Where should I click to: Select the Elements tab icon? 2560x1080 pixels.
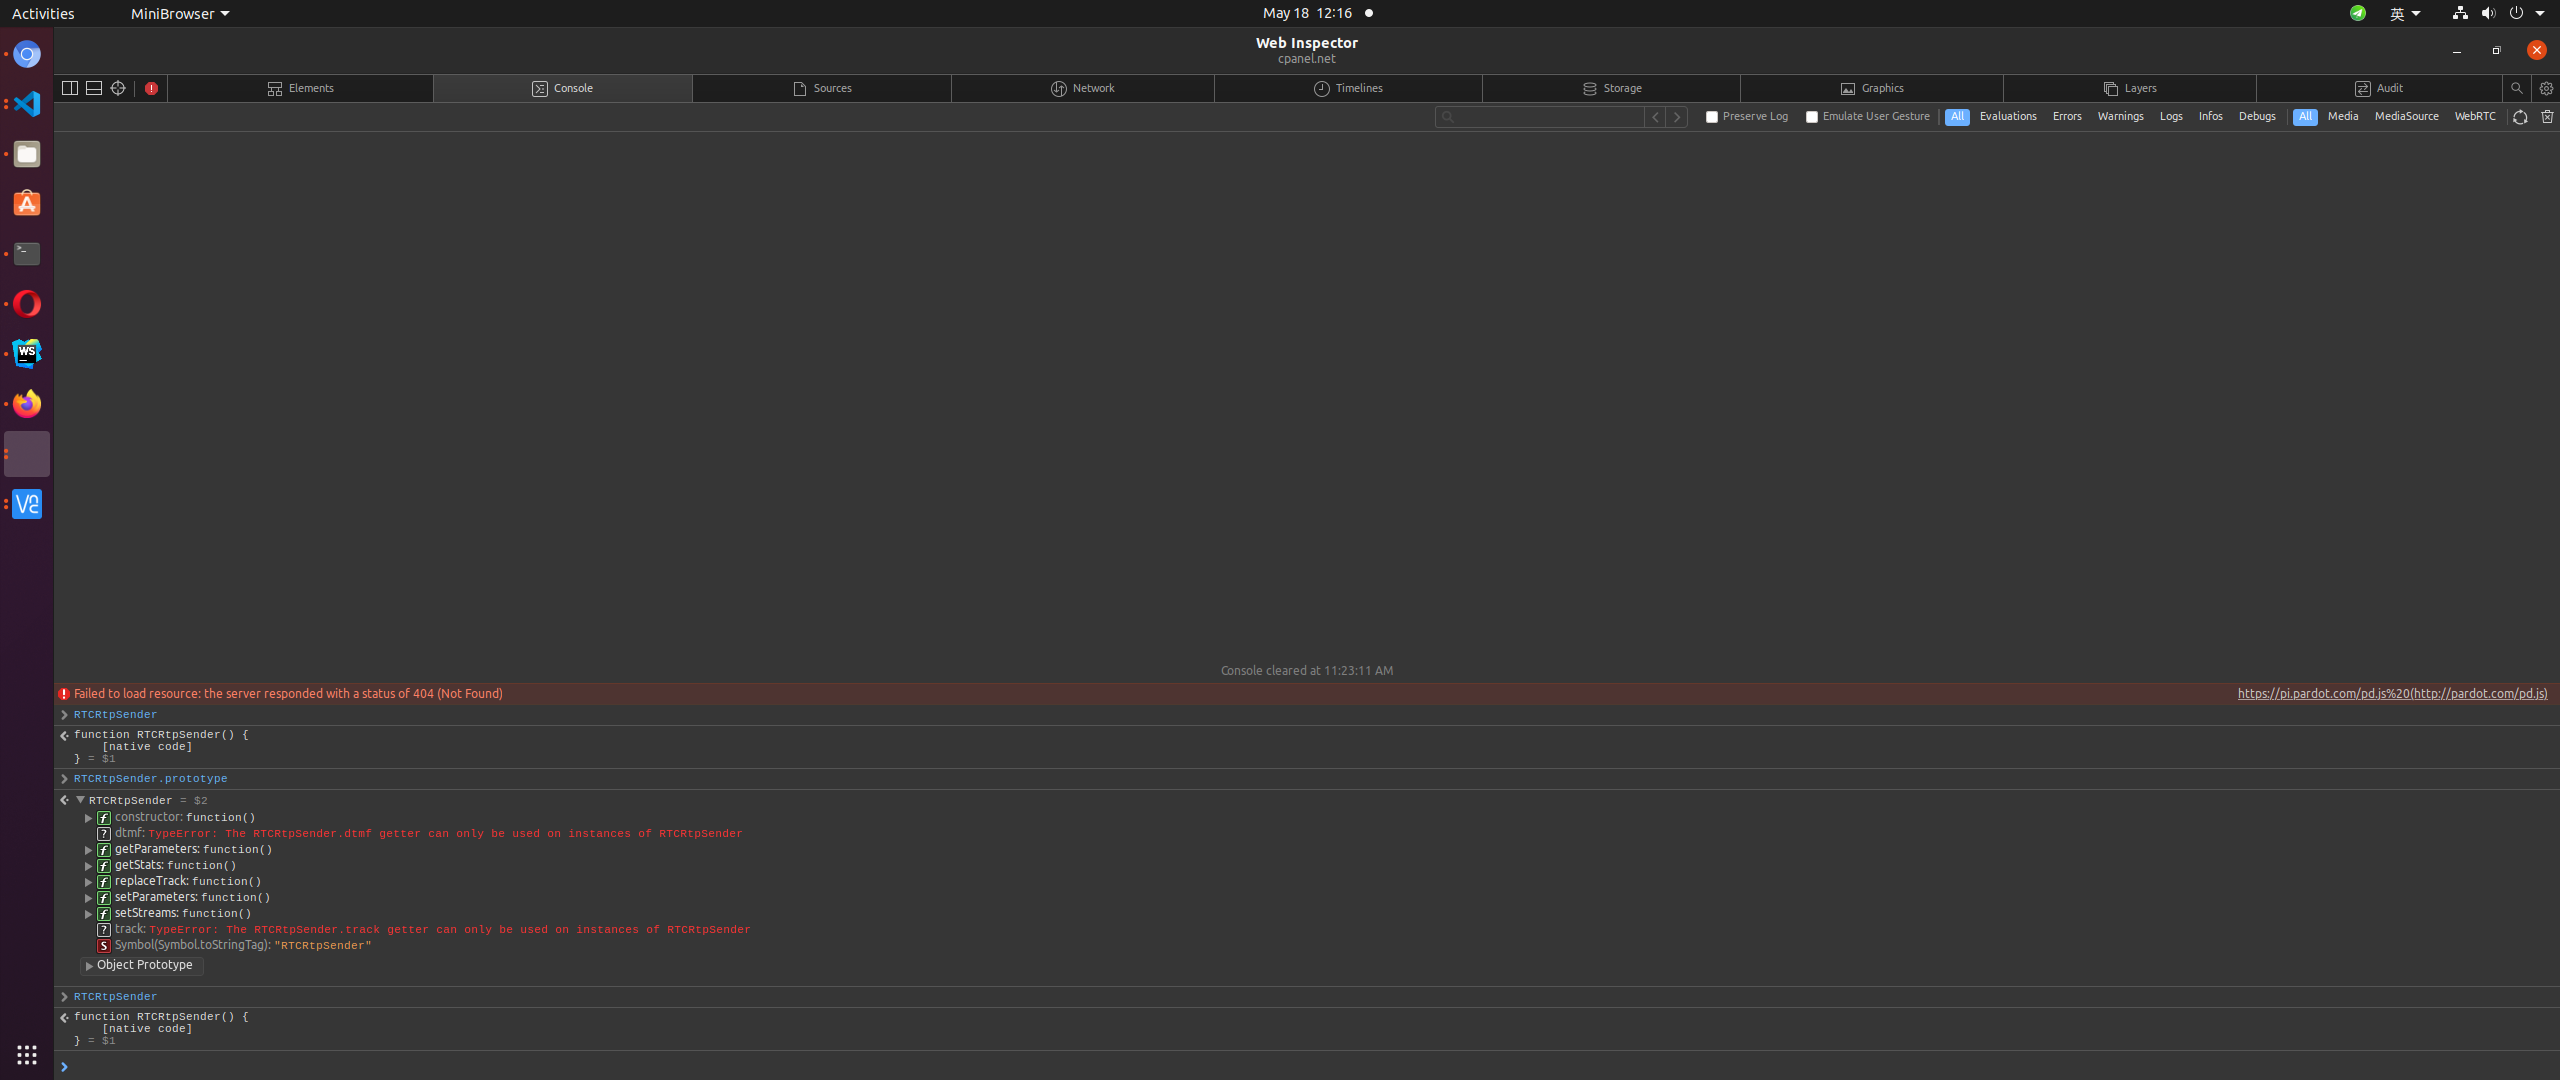274,88
